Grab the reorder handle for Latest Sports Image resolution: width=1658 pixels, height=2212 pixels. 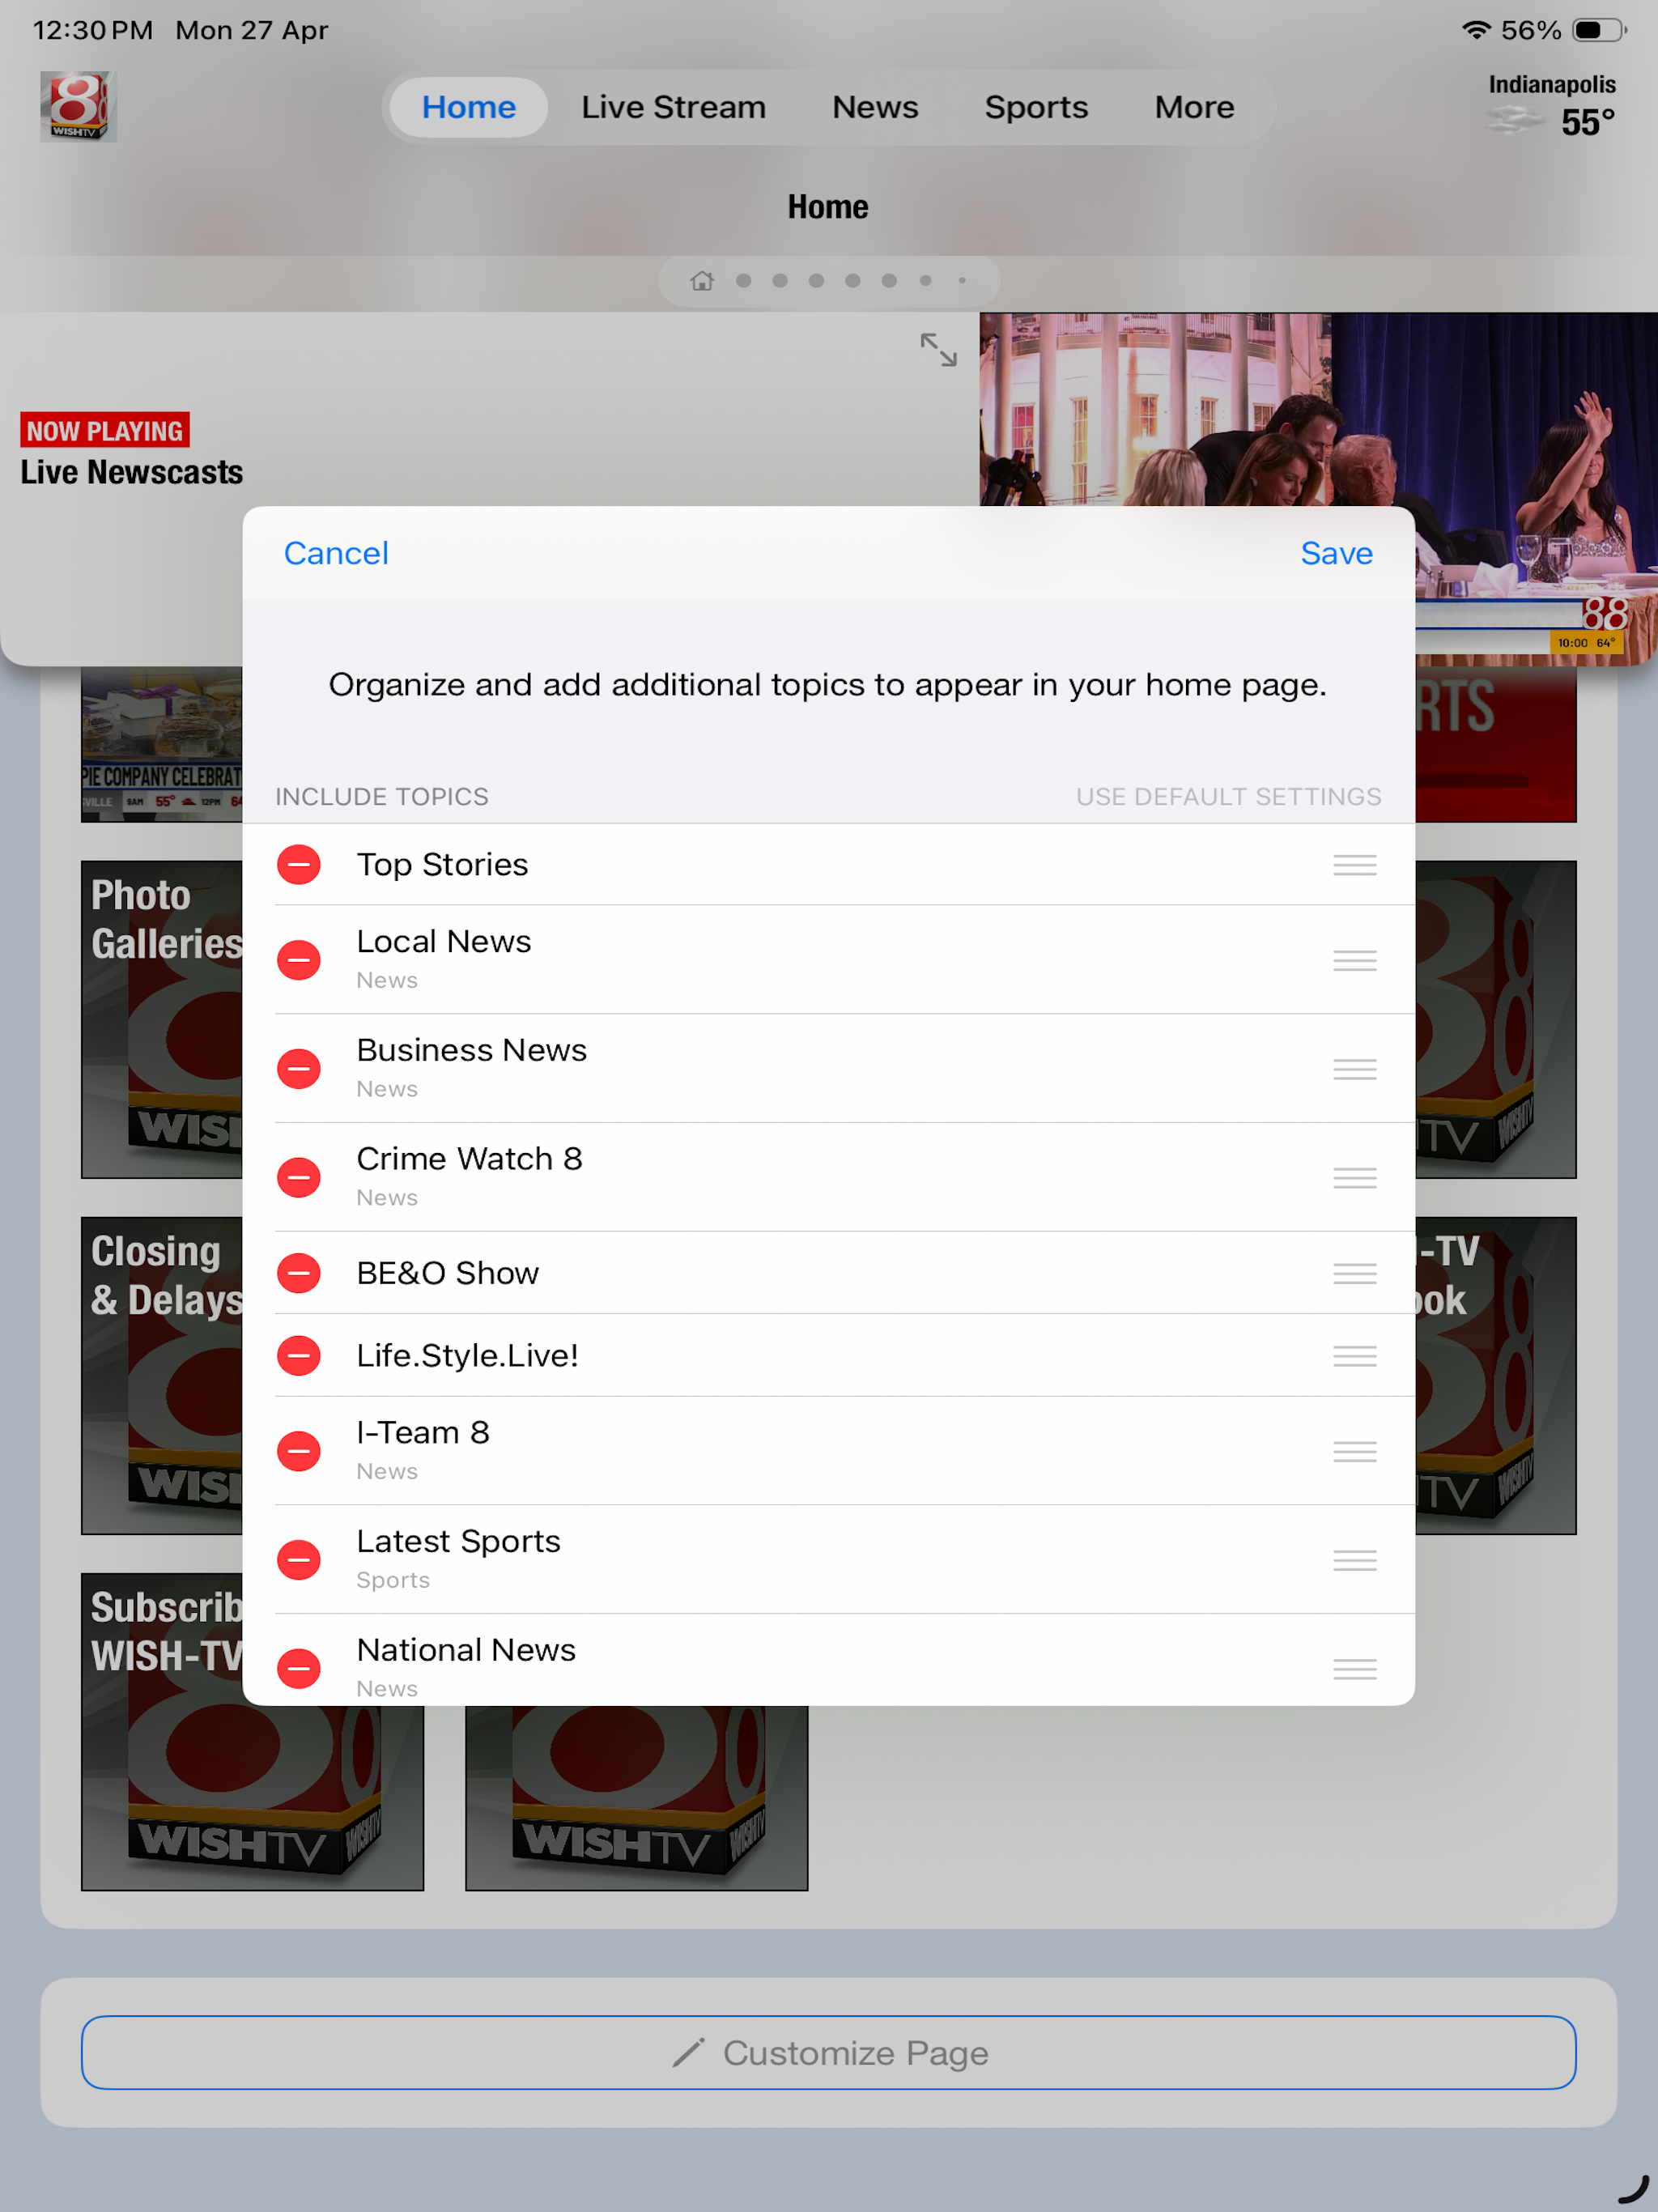[x=1354, y=1560]
